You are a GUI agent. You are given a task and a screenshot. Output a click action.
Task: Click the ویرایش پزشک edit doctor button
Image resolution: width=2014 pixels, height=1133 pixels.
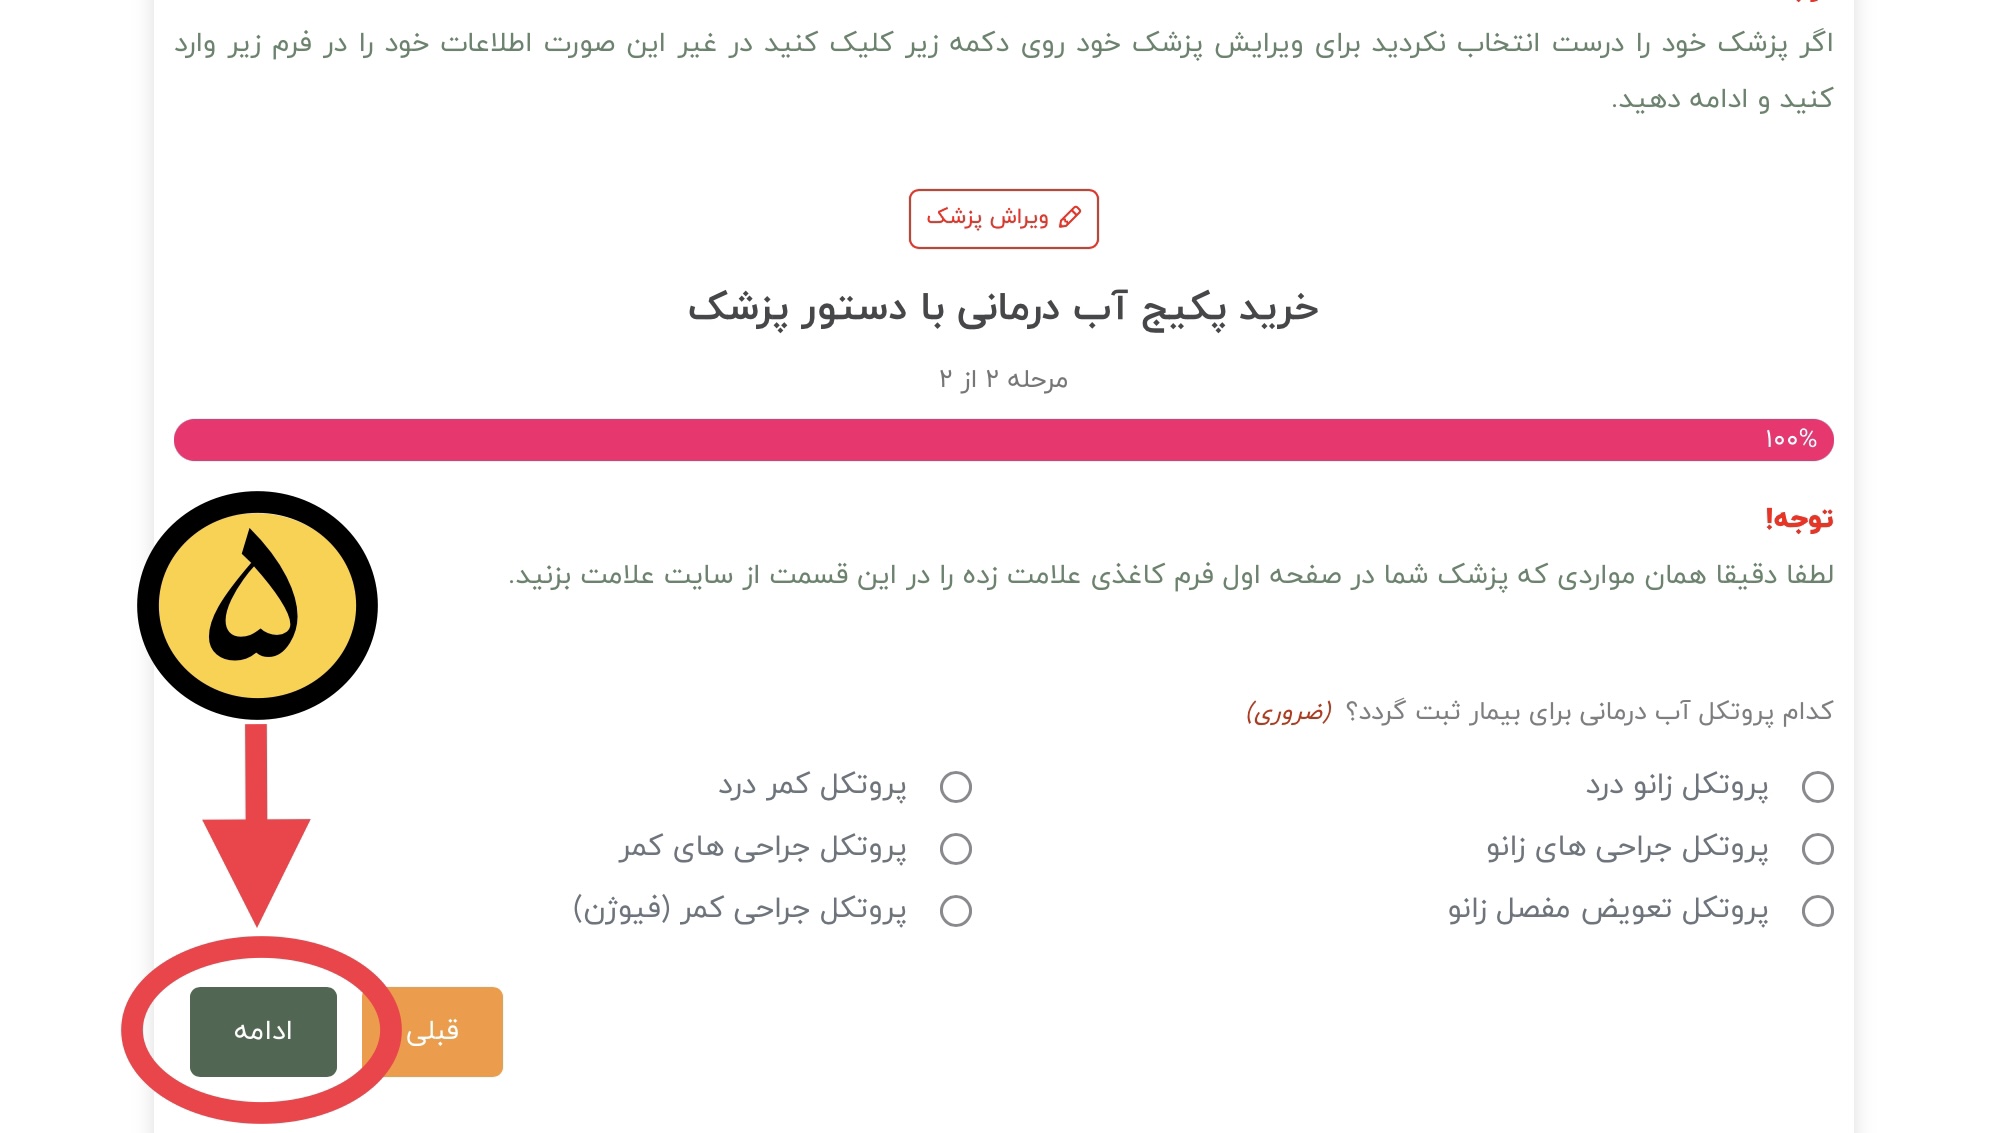1003,219
